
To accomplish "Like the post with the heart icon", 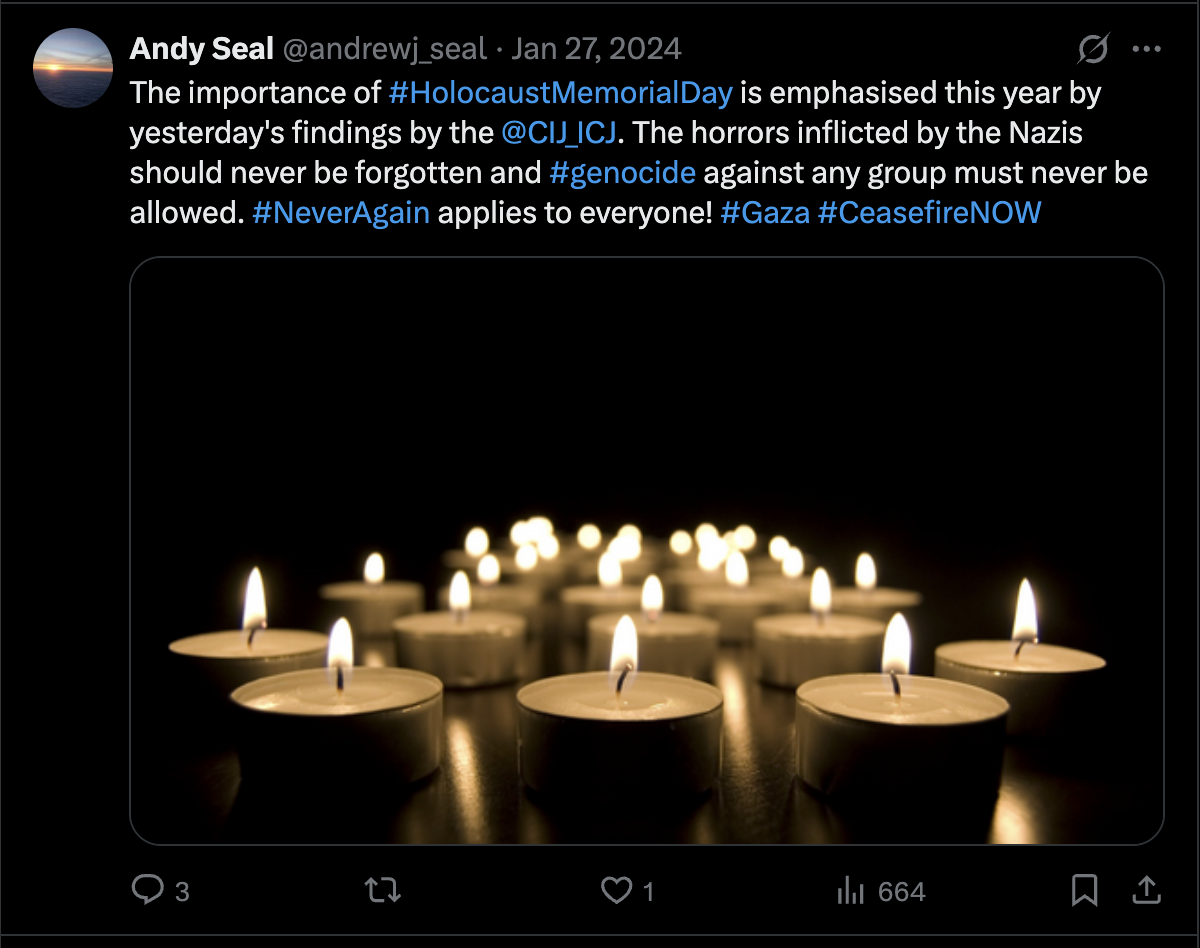I will 616,889.
